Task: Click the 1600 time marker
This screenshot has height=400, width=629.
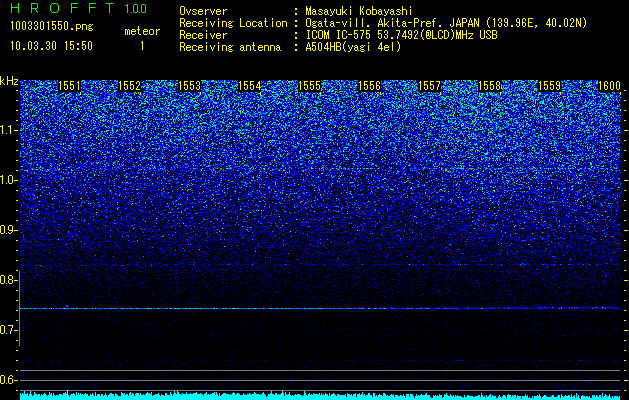Action: [x=609, y=86]
